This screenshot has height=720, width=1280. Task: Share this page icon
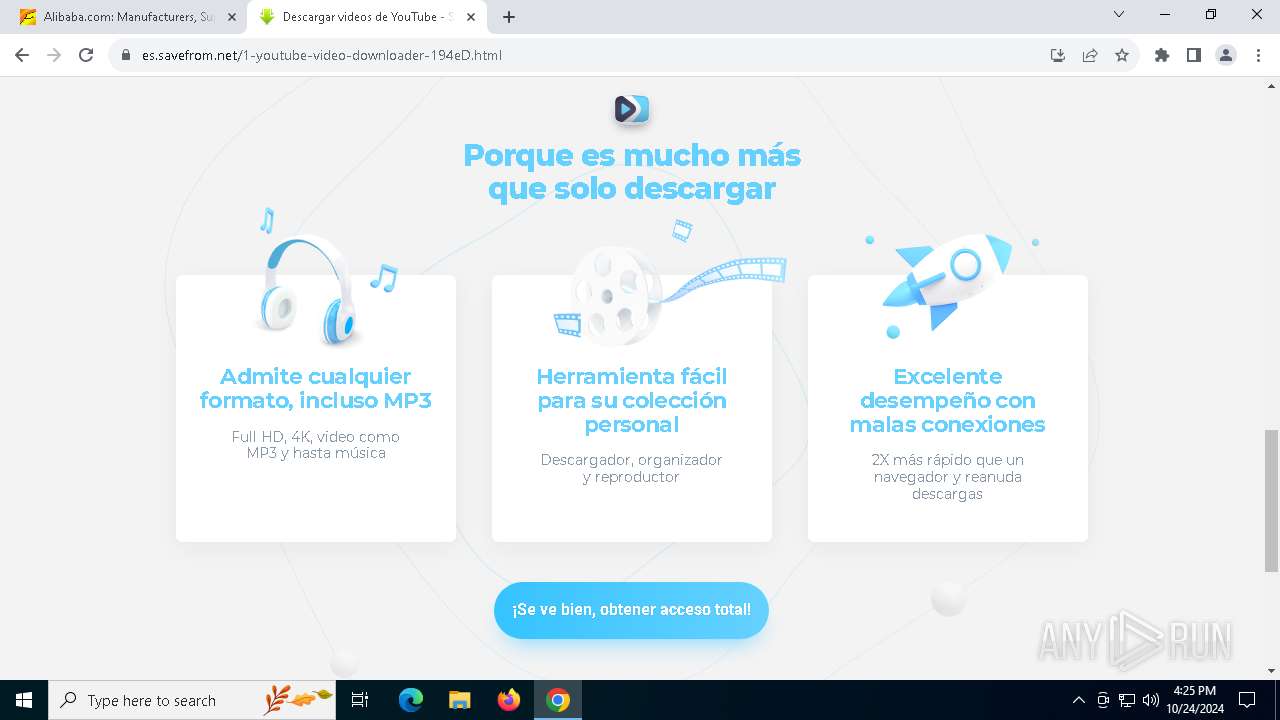pyautogui.click(x=1090, y=55)
